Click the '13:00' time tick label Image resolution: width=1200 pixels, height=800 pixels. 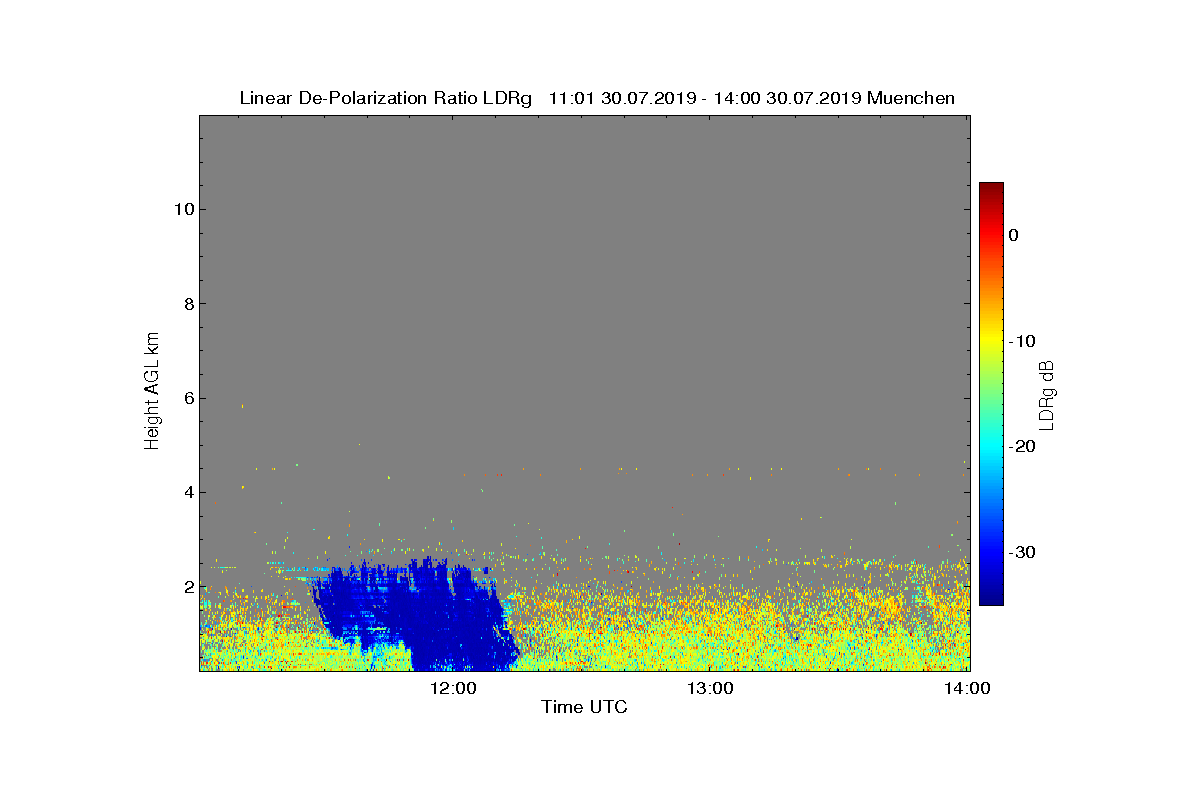click(710, 688)
